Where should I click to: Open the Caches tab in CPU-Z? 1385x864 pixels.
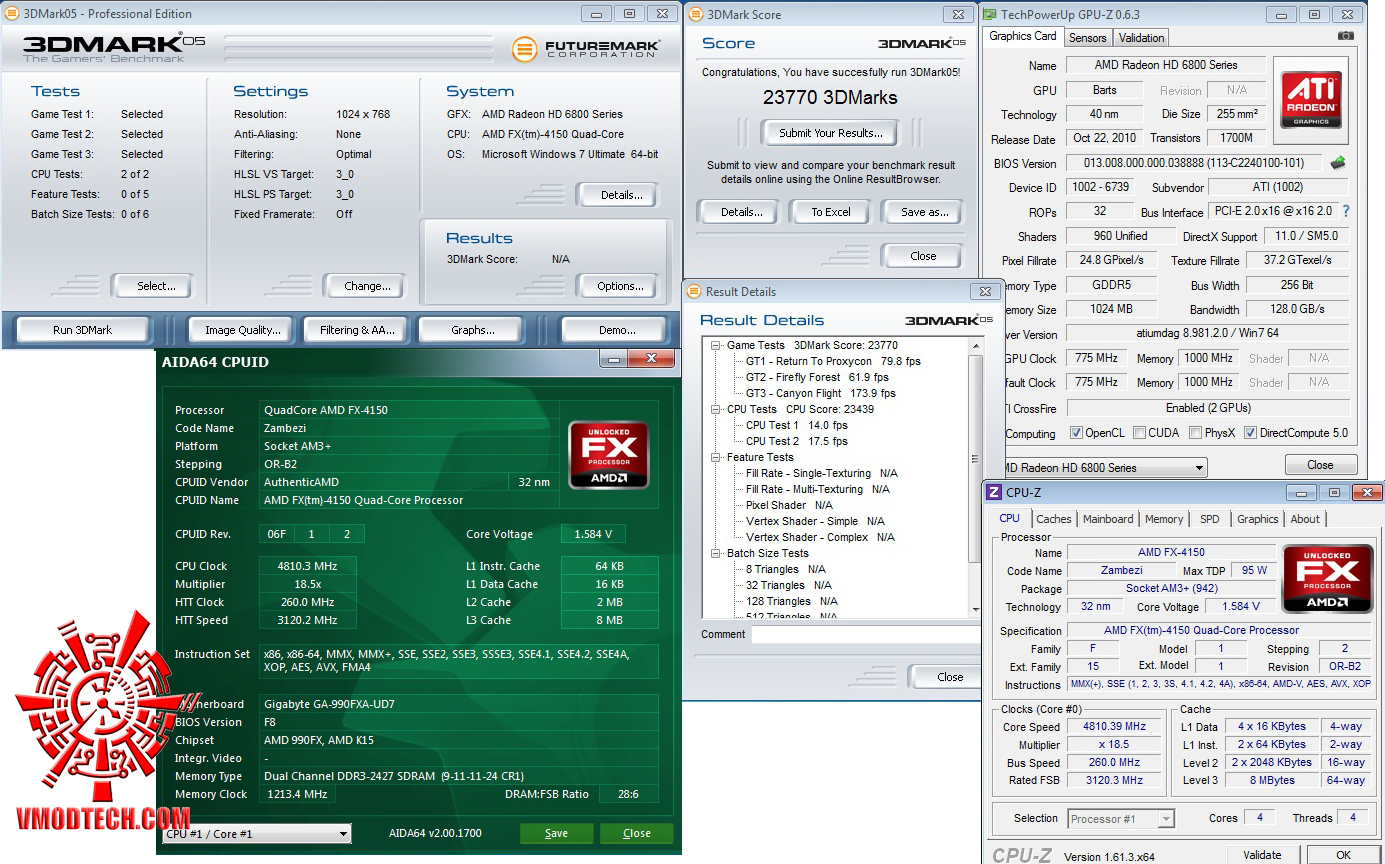click(x=1054, y=519)
